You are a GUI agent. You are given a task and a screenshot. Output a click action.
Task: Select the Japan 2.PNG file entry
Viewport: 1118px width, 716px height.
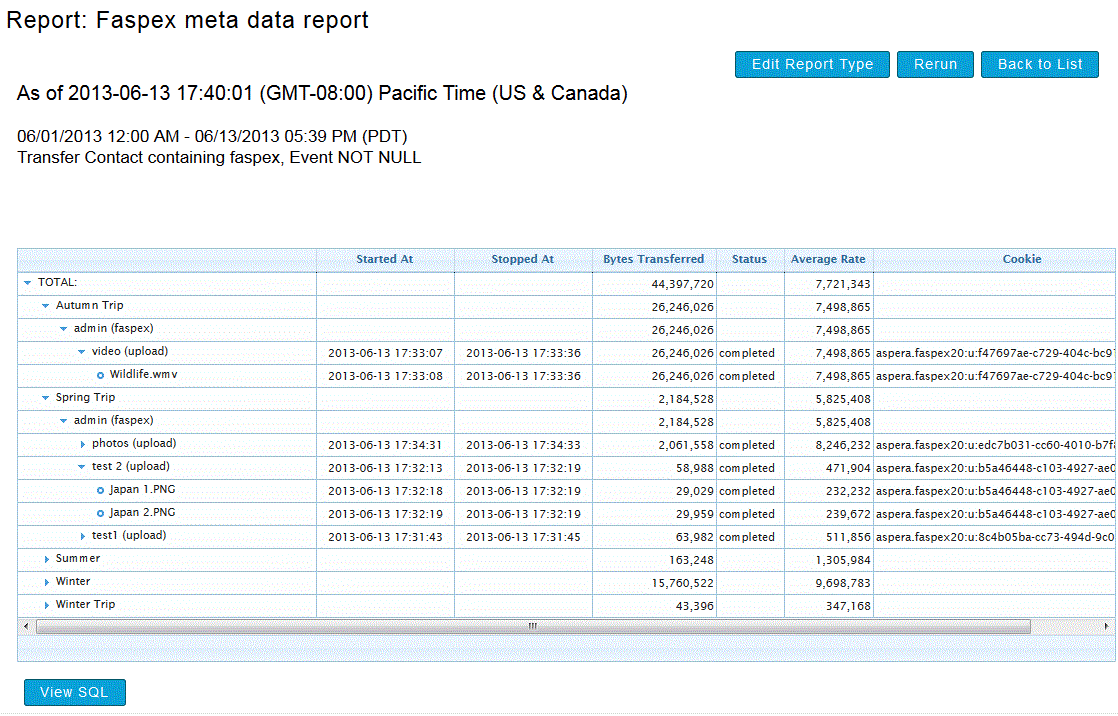[x=142, y=513]
